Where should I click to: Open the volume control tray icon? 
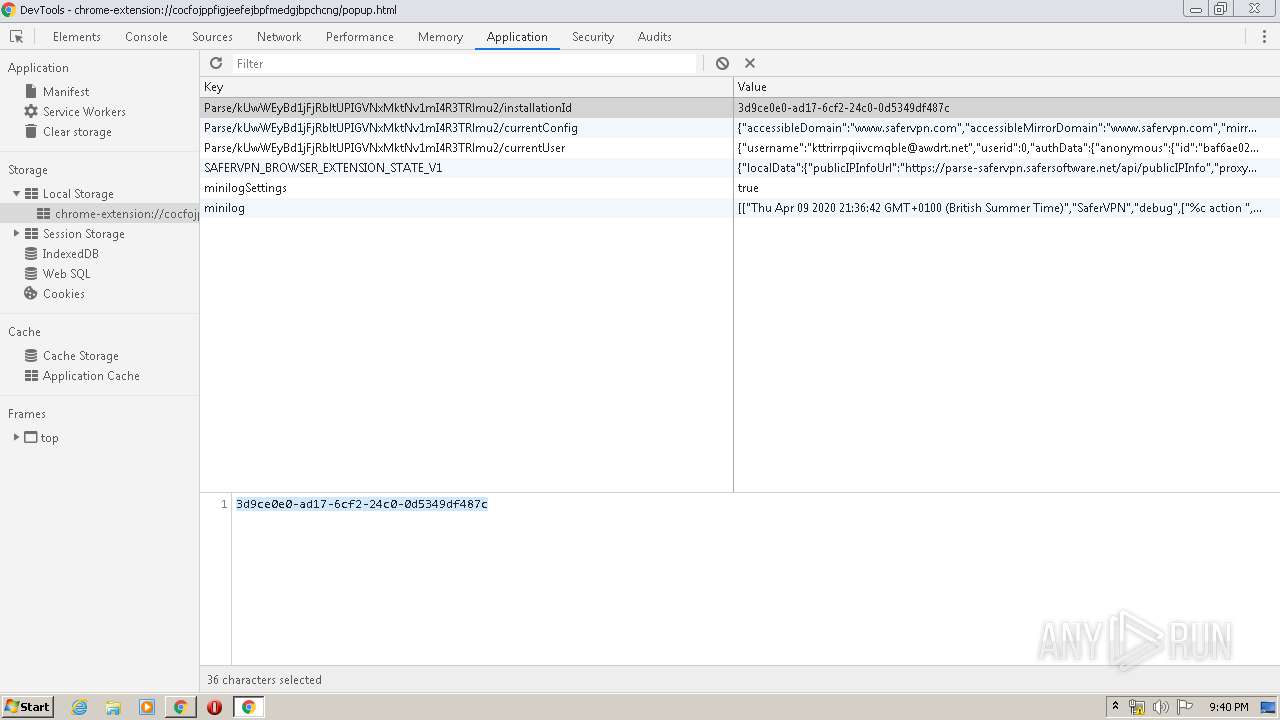[x=1161, y=707]
